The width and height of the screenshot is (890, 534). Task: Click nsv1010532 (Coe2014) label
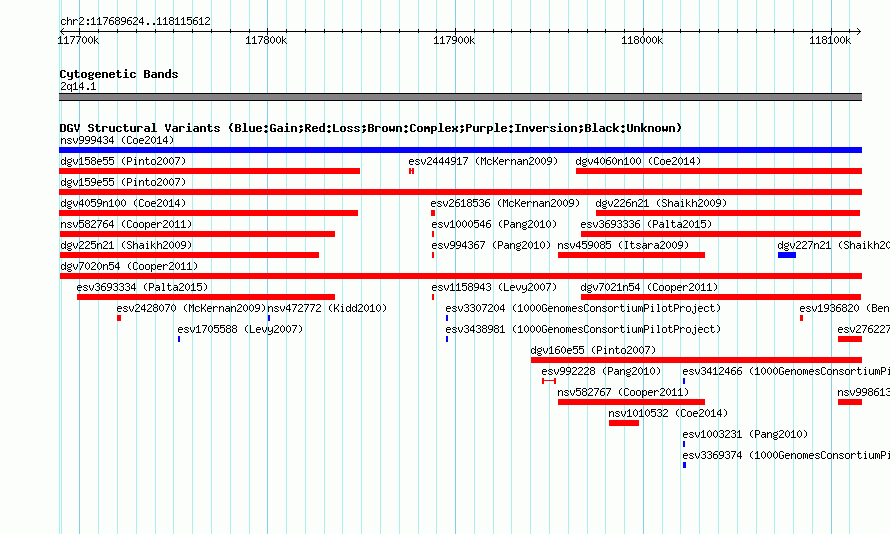click(x=668, y=413)
